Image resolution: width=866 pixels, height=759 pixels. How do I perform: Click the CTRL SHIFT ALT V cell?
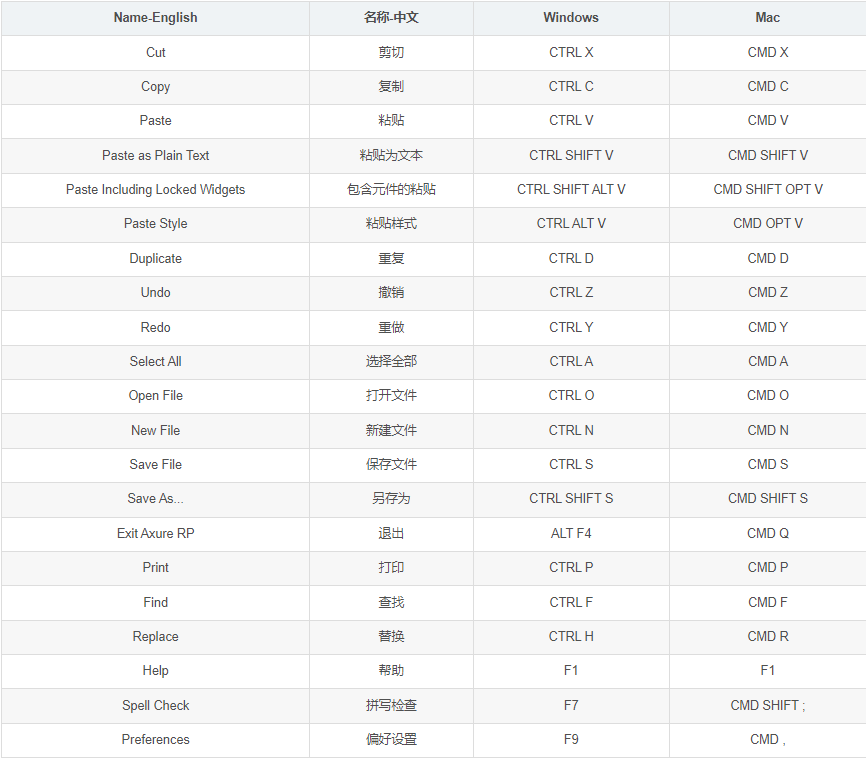pos(571,189)
